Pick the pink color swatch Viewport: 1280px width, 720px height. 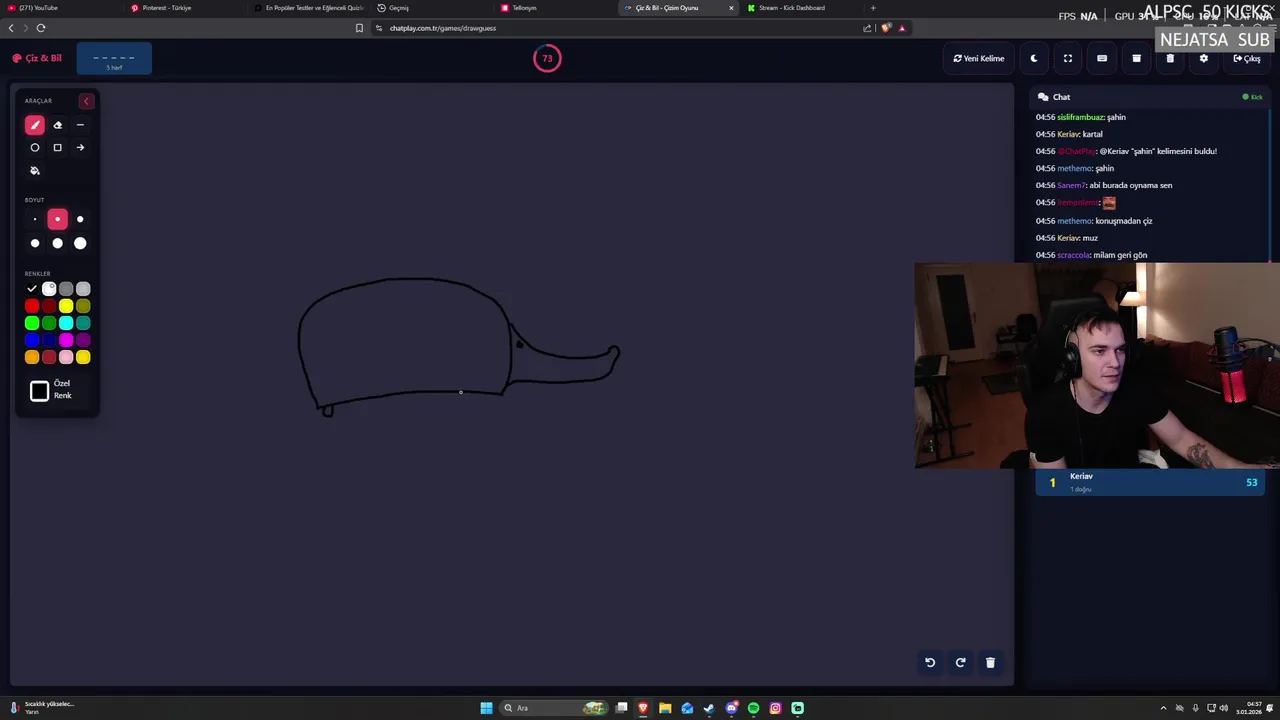click(x=66, y=357)
